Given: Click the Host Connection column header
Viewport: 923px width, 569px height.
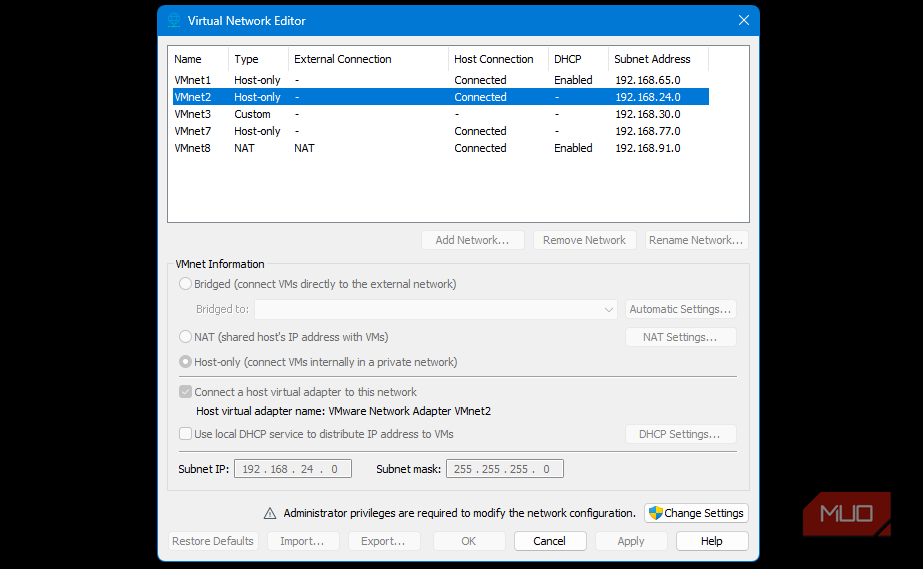Looking at the screenshot, I should pos(499,59).
